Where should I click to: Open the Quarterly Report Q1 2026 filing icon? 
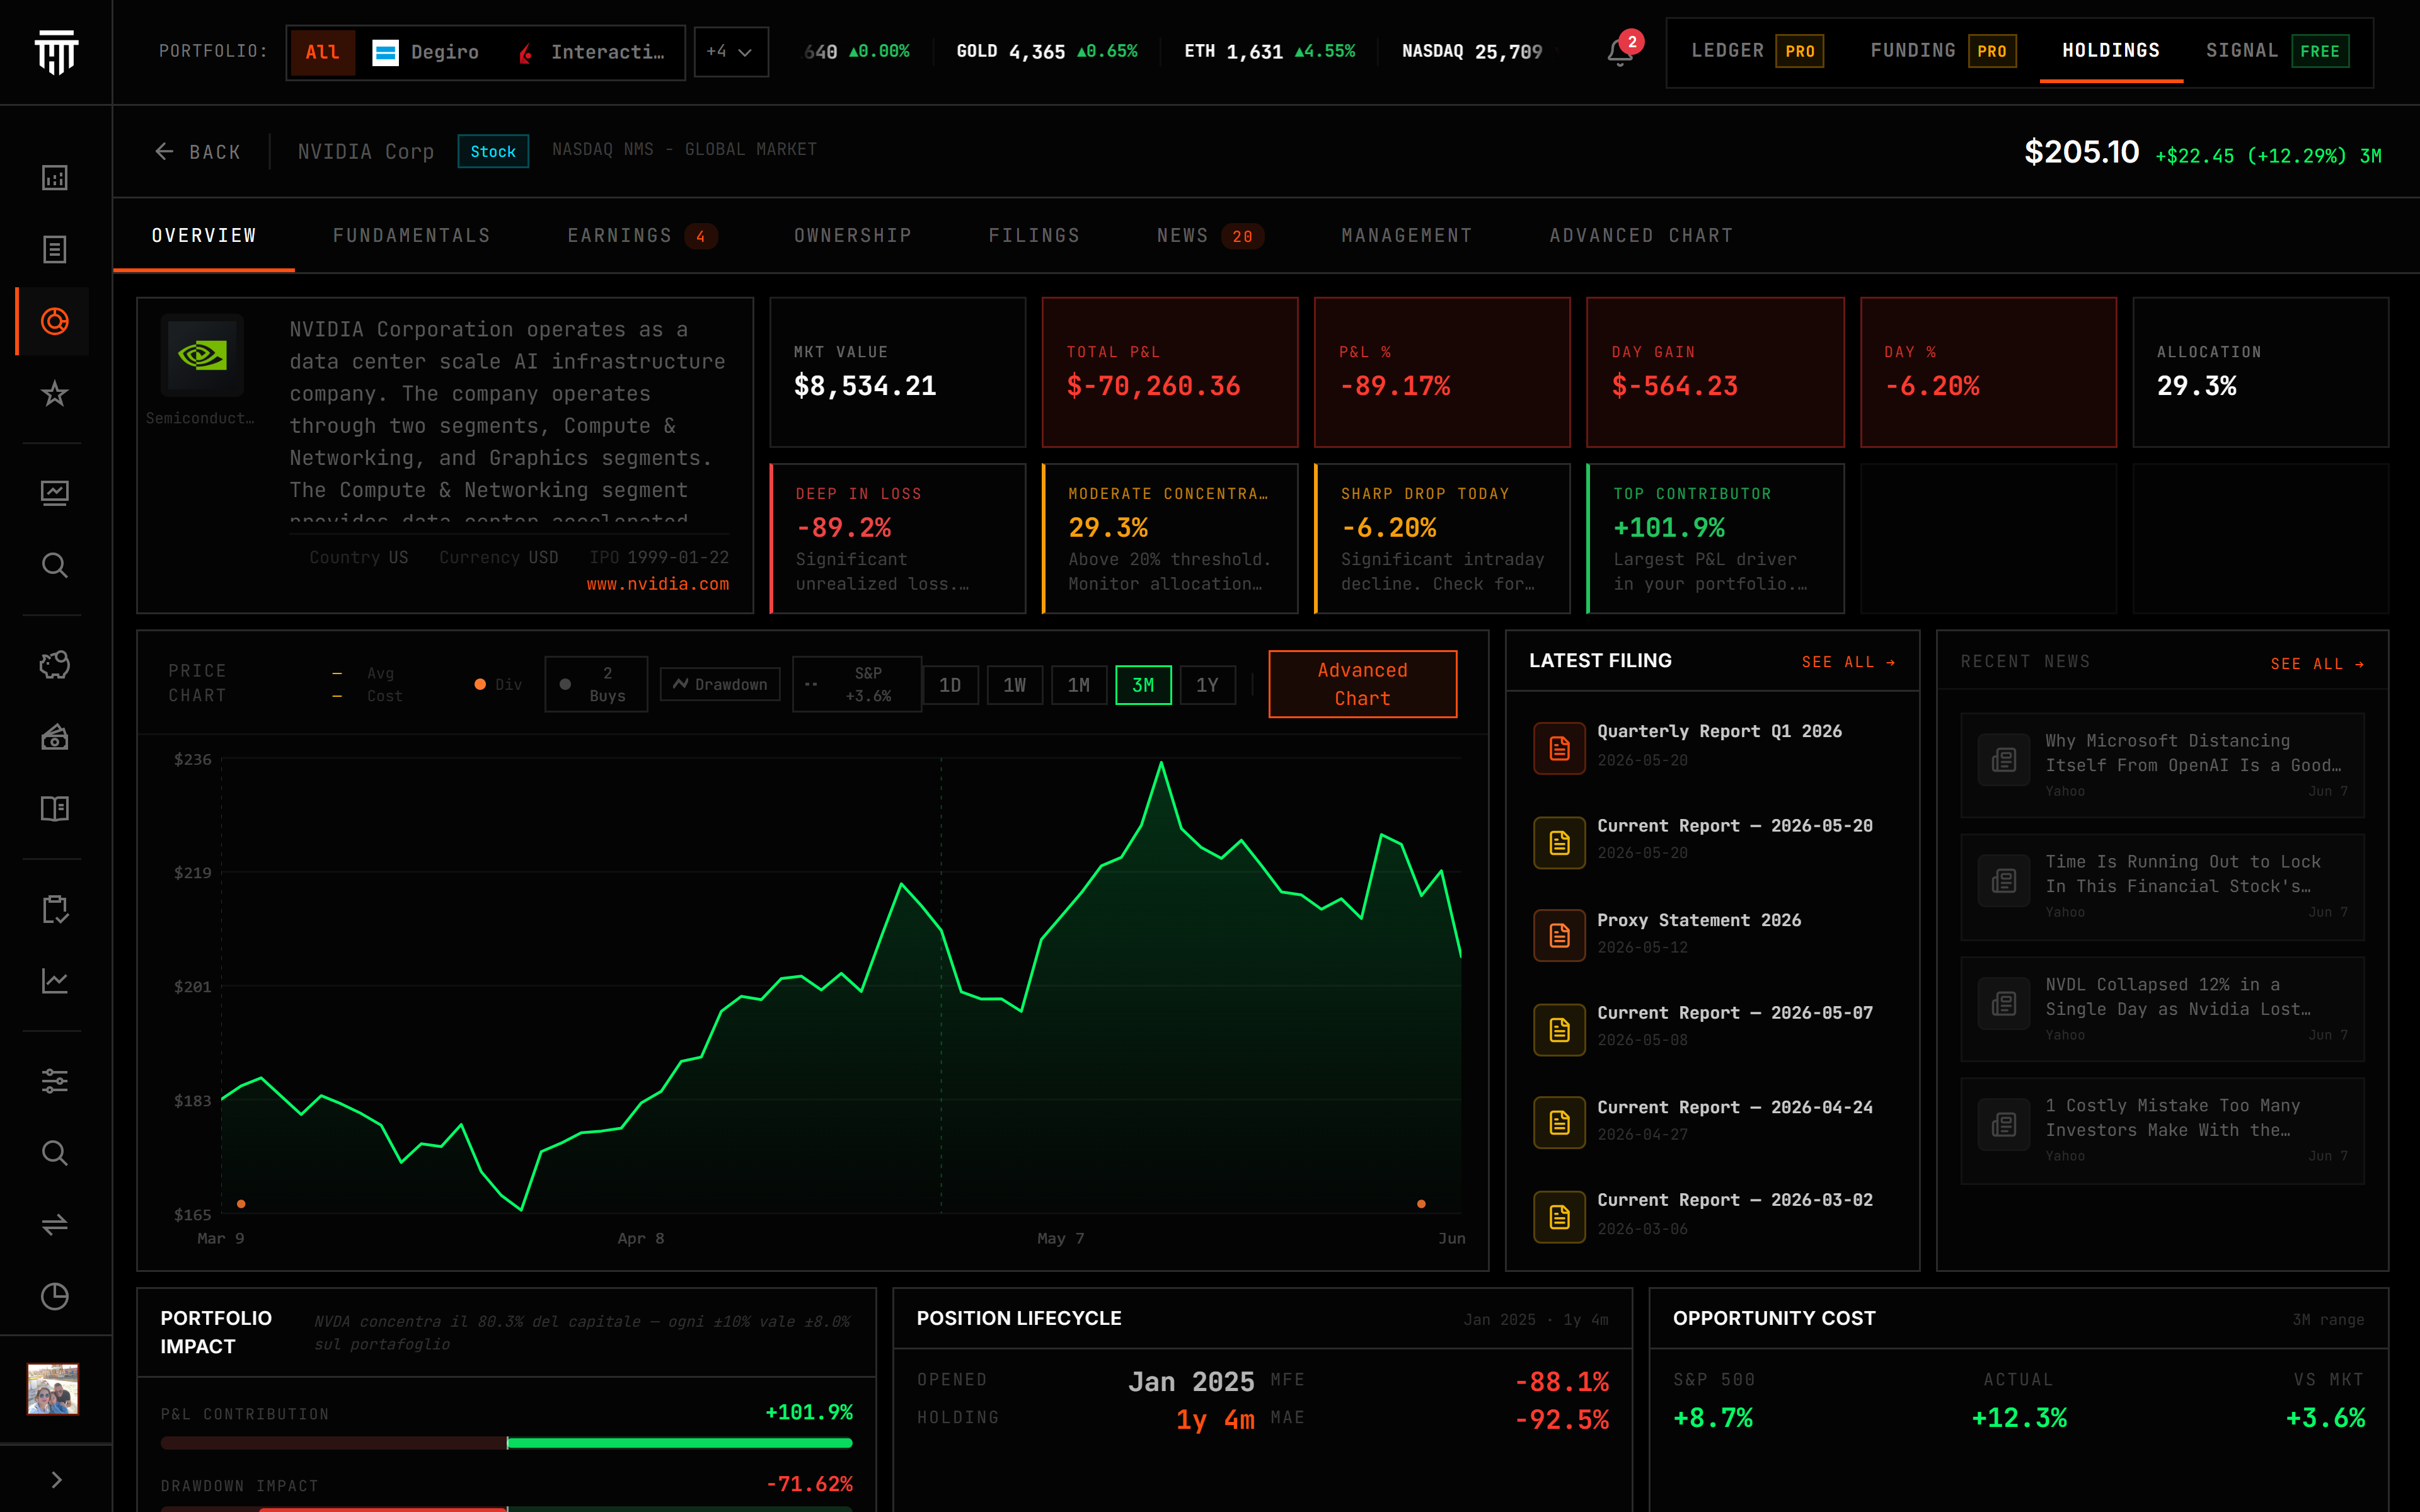tap(1559, 748)
